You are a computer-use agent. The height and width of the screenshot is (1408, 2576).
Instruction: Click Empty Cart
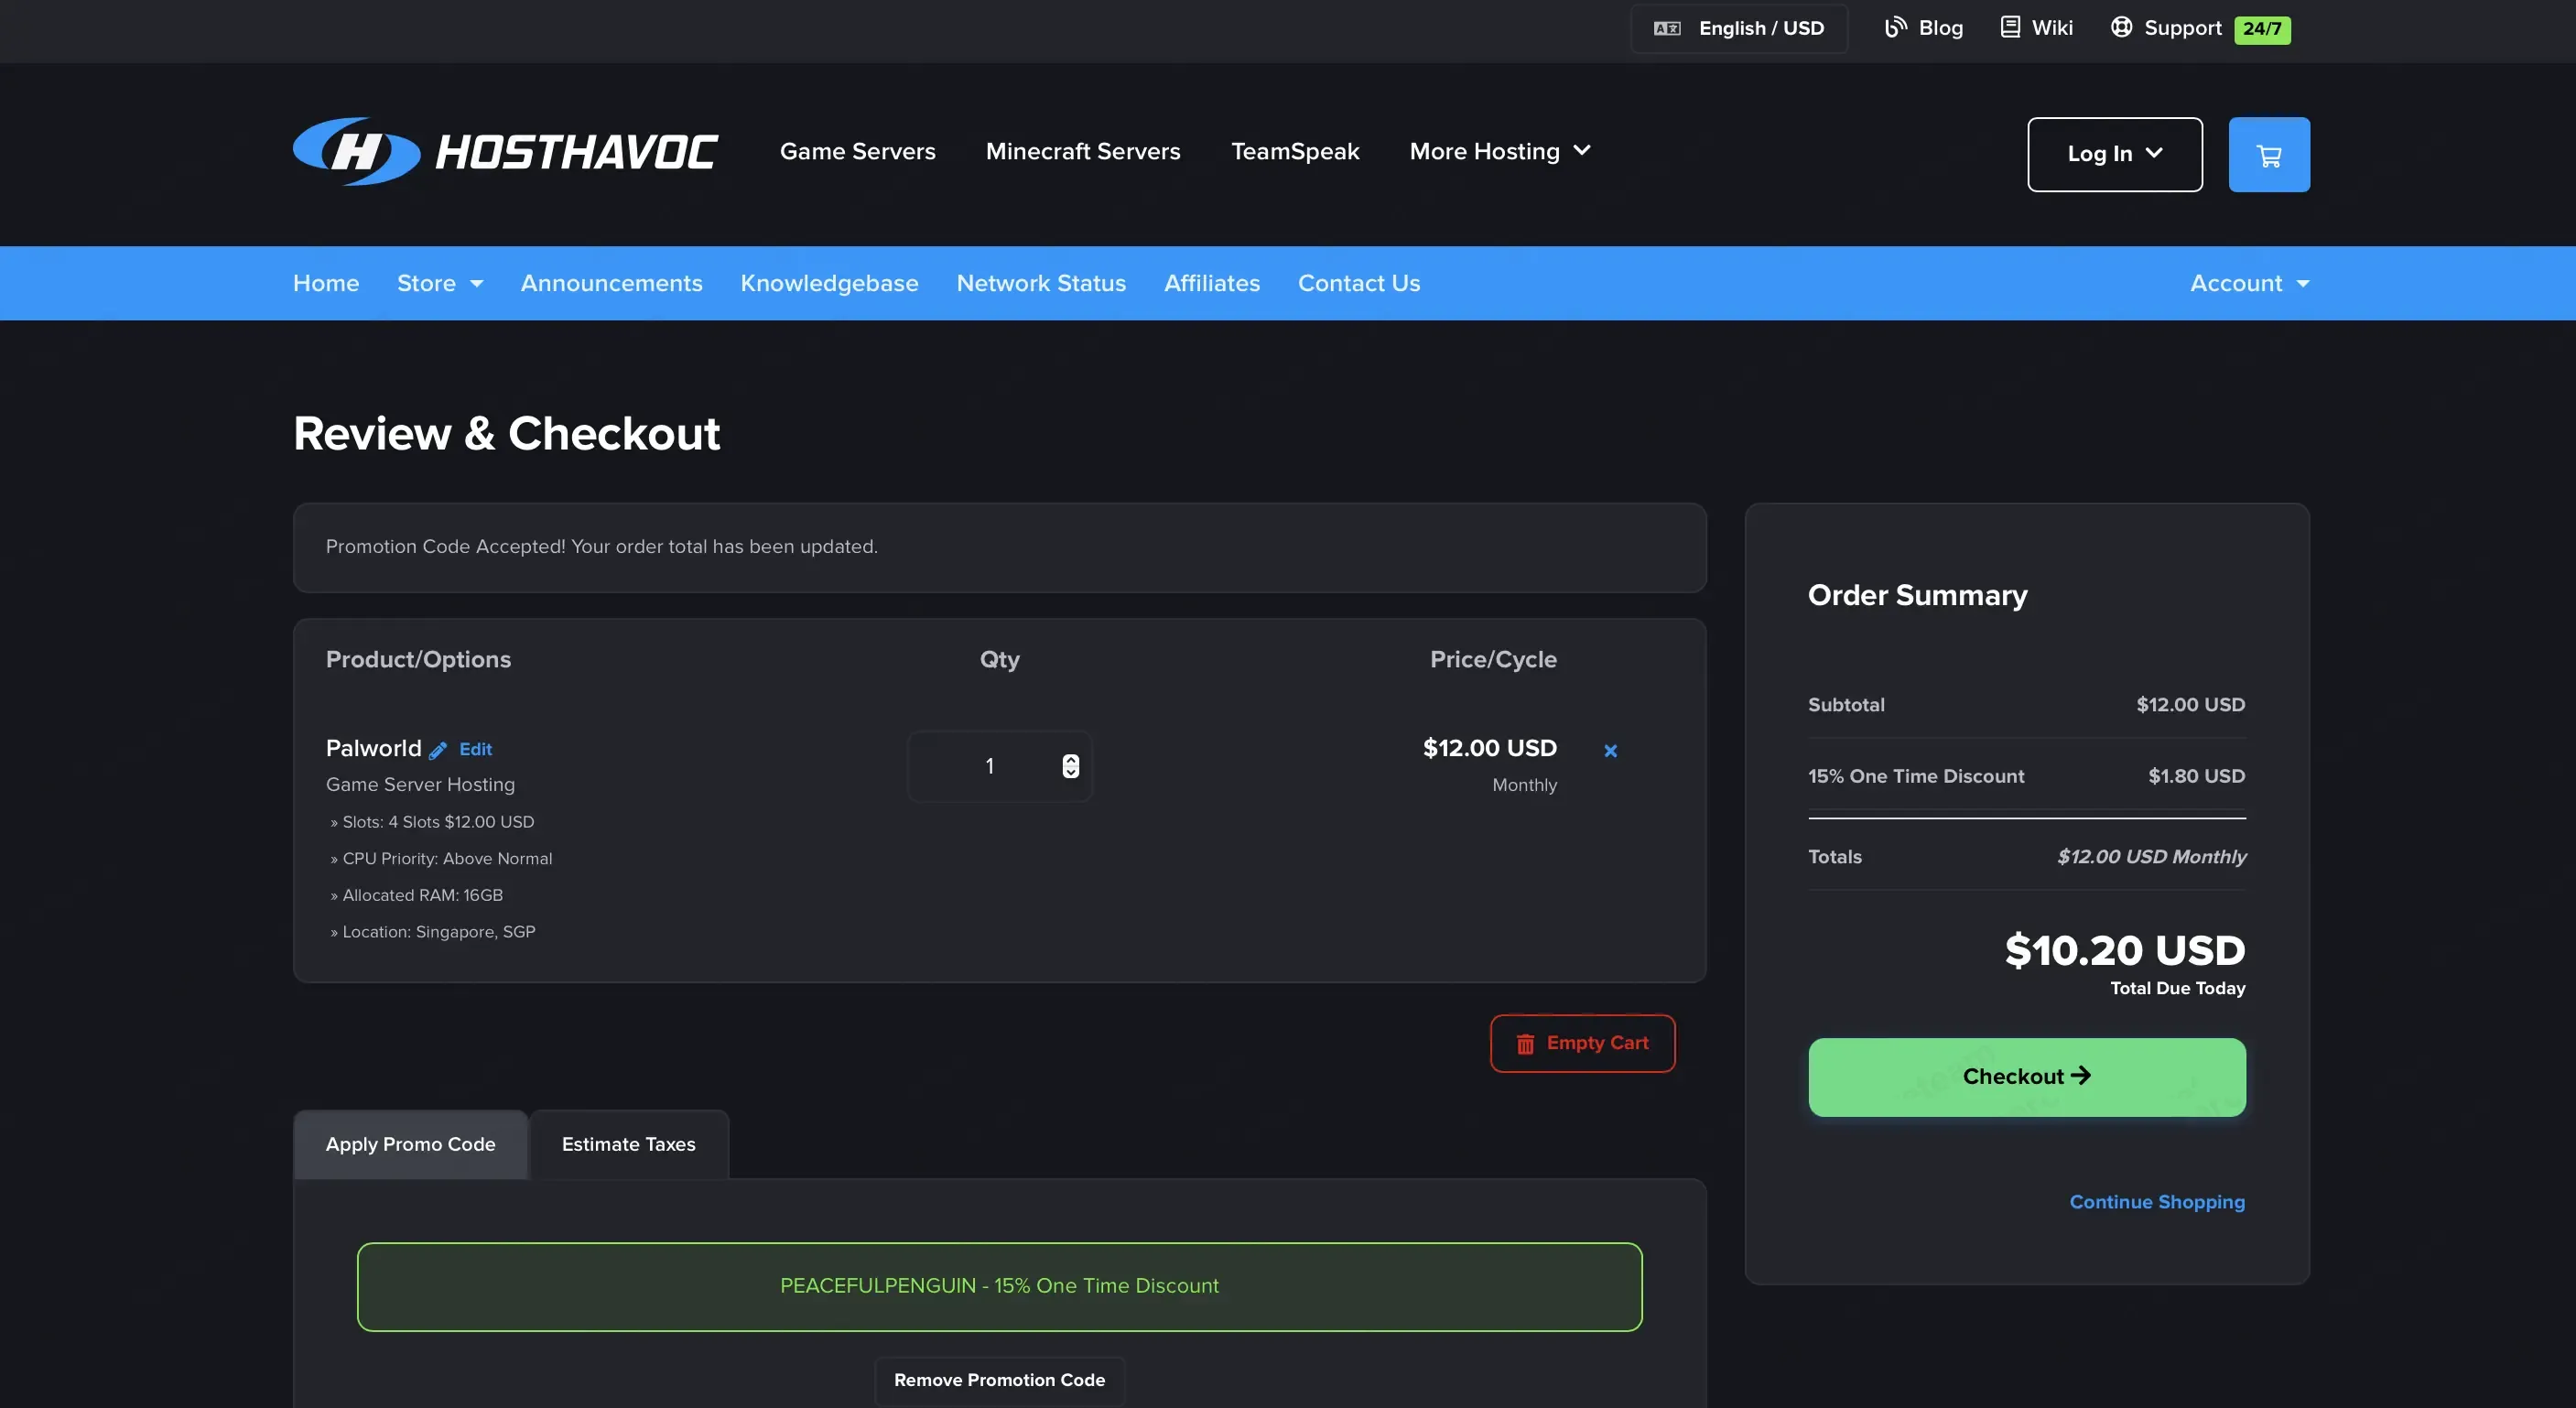1582,1043
